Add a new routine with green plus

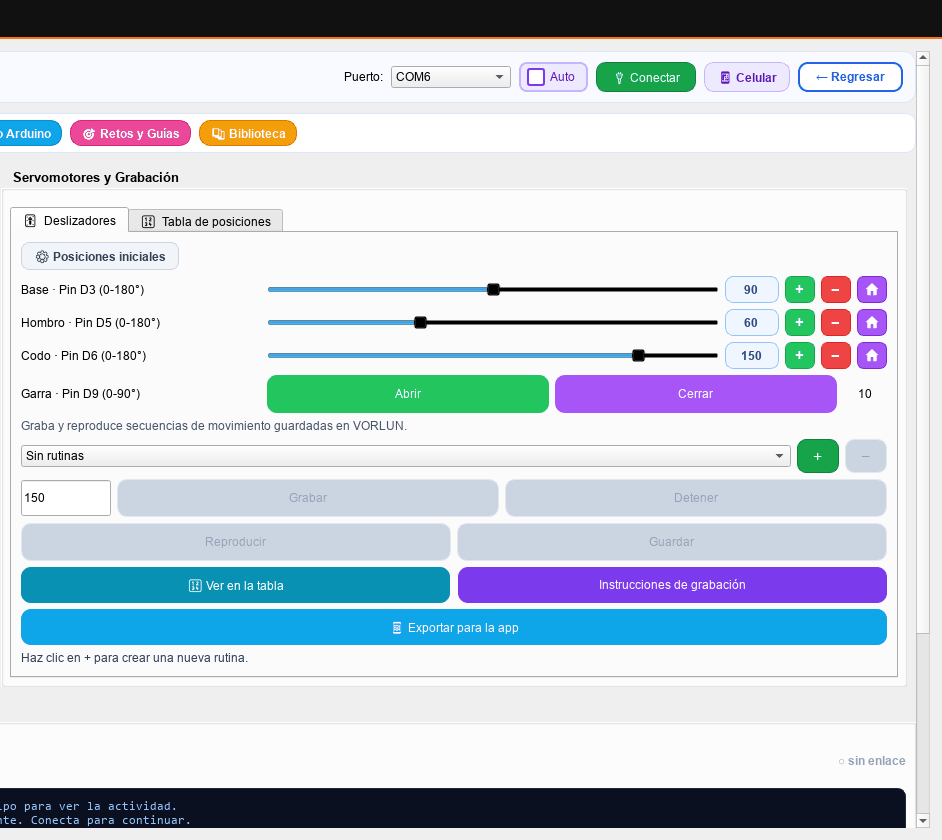[x=818, y=456]
